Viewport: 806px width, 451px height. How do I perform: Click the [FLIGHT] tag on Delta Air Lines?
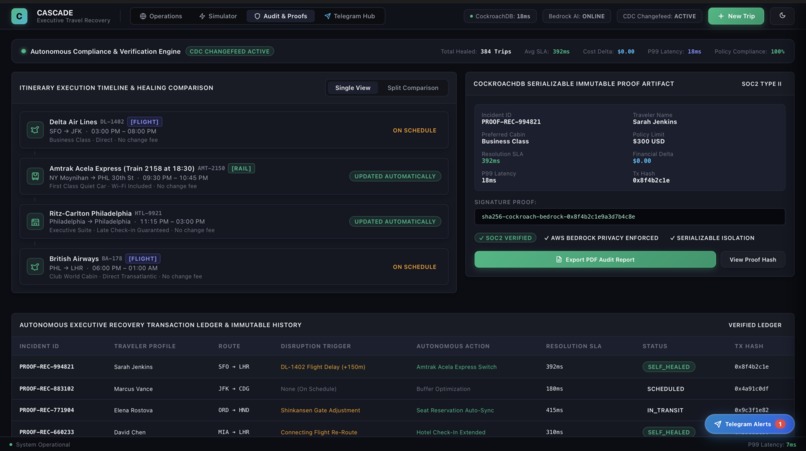click(144, 122)
